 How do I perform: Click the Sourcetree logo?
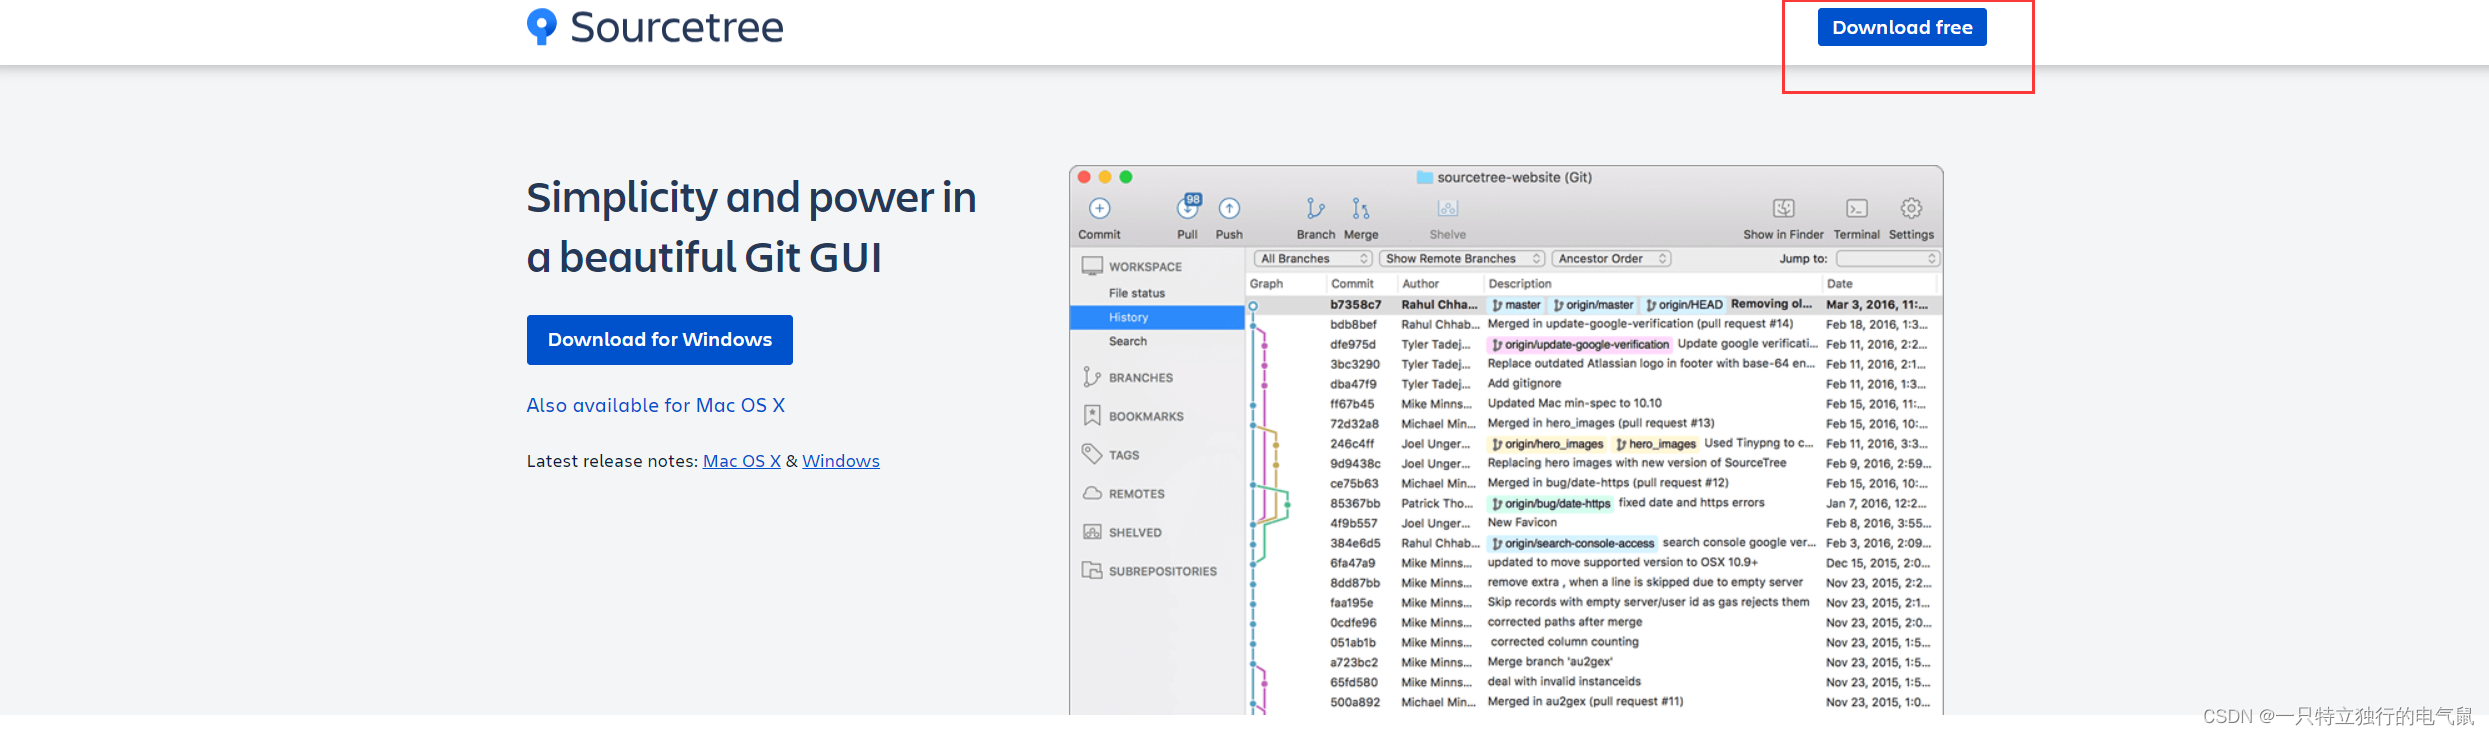(655, 27)
